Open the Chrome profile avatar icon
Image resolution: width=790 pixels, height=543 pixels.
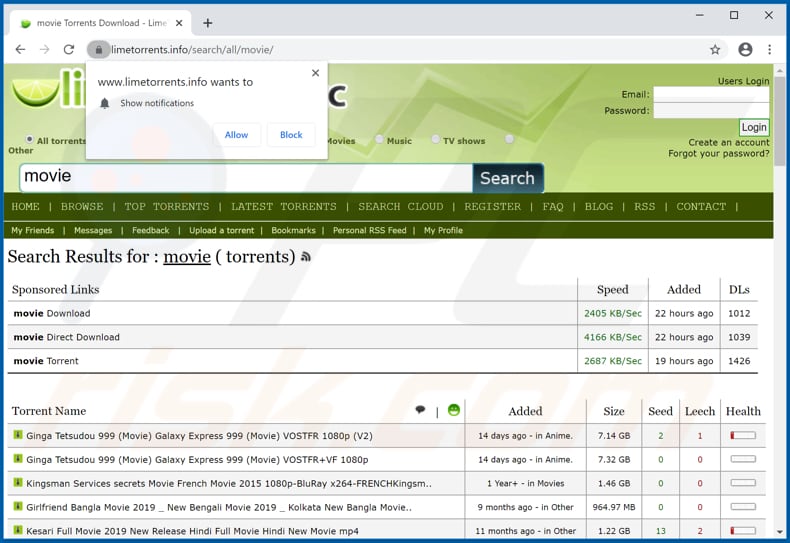click(744, 50)
